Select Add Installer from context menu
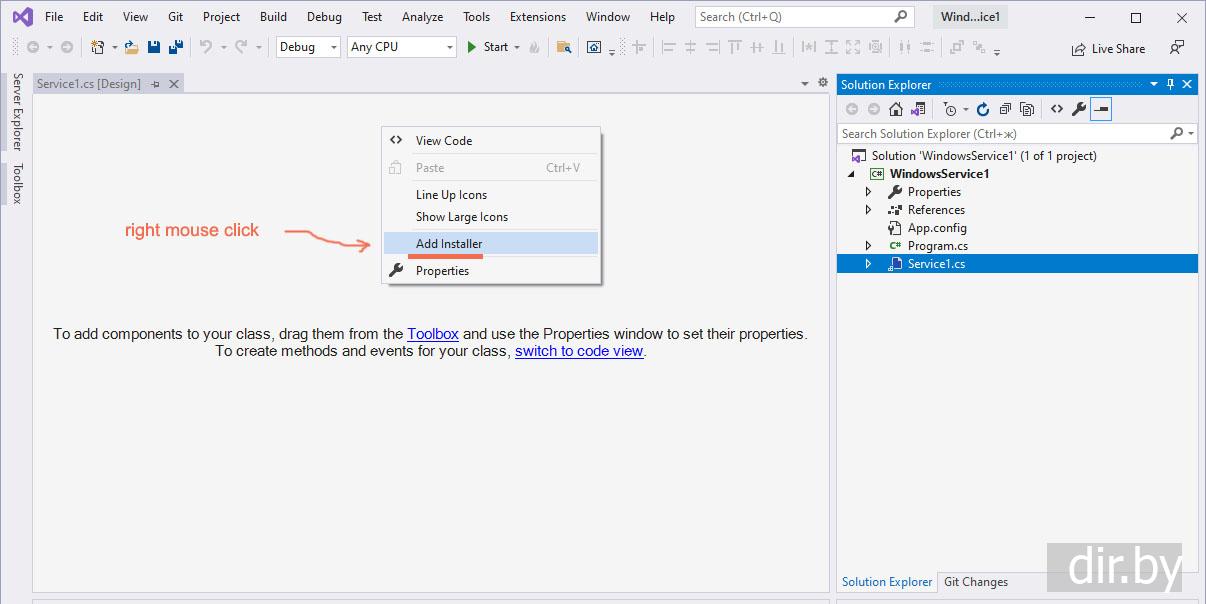Image resolution: width=1206 pixels, height=604 pixels. (x=449, y=244)
